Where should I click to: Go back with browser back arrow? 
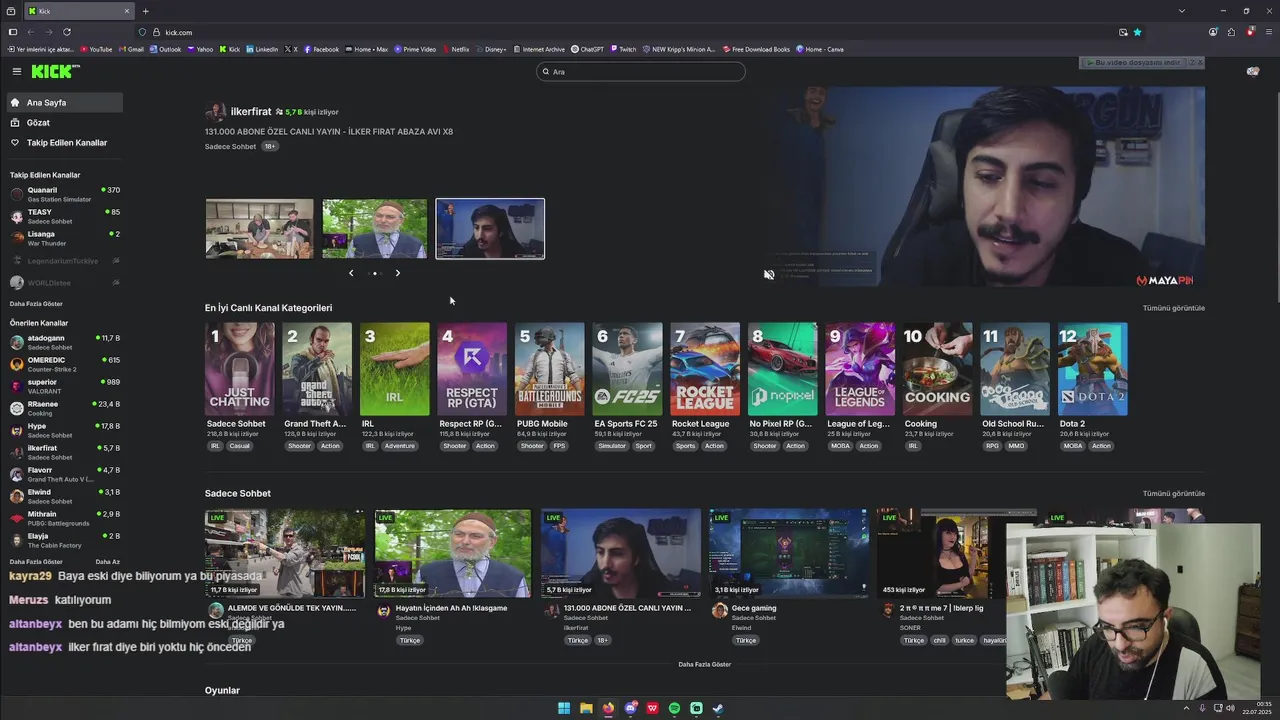click(30, 32)
